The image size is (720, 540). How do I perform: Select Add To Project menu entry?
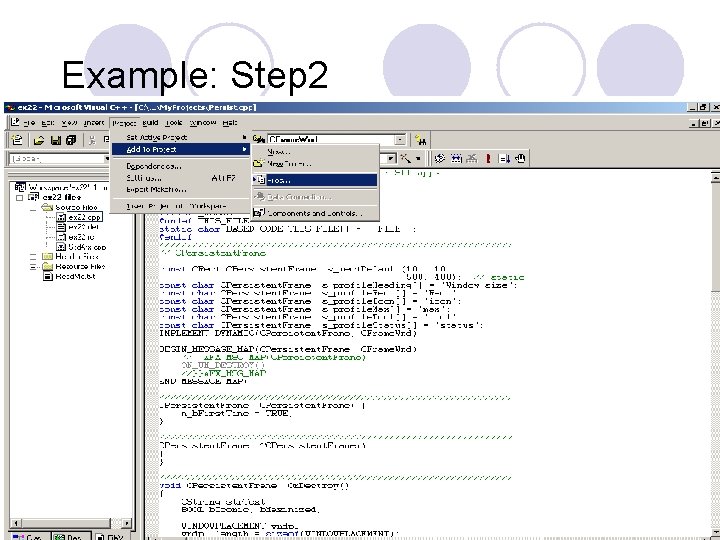(180, 149)
